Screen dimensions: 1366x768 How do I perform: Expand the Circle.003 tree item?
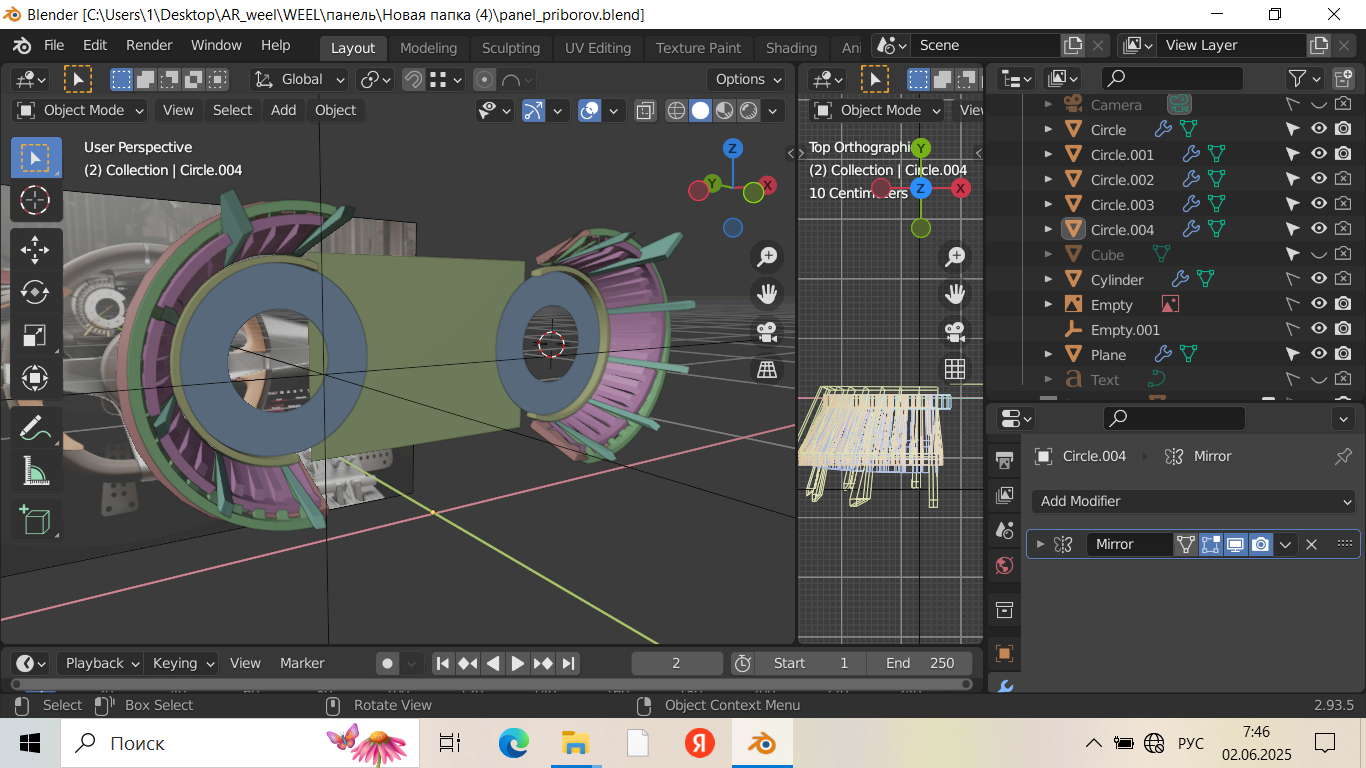(x=1048, y=205)
